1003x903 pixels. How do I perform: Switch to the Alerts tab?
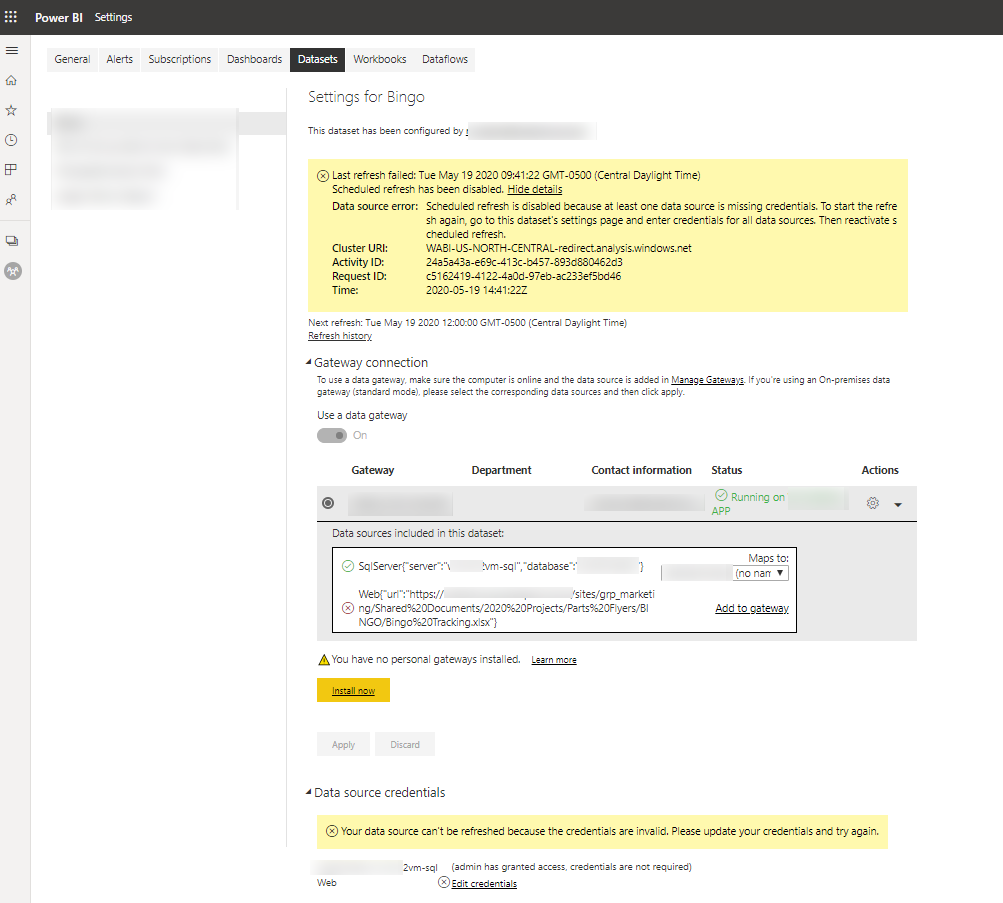(120, 59)
